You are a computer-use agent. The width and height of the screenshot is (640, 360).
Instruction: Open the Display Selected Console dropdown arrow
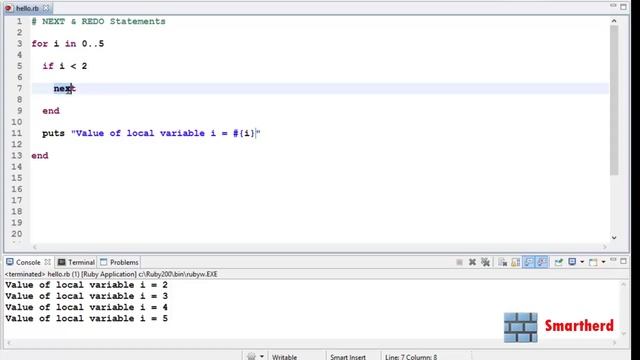coord(582,262)
